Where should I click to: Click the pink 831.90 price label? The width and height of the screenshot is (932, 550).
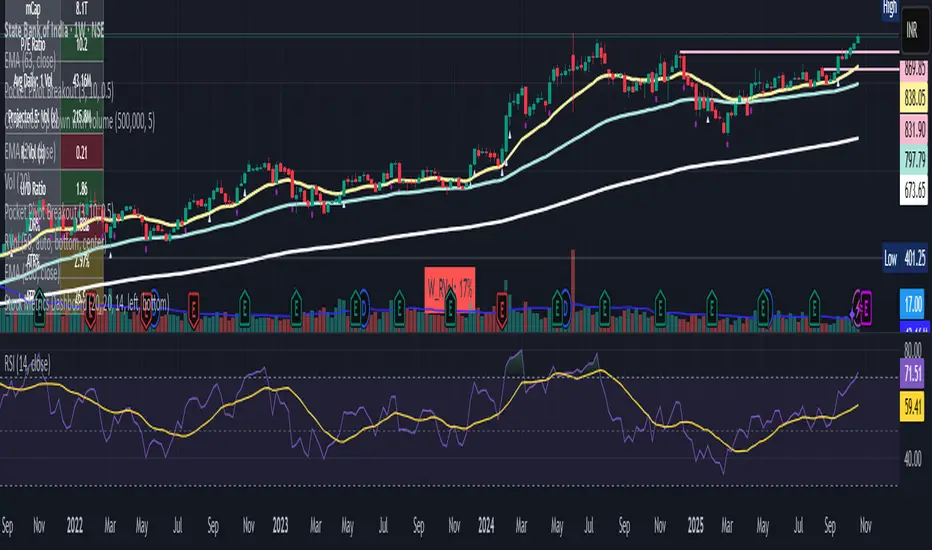[x=914, y=129]
